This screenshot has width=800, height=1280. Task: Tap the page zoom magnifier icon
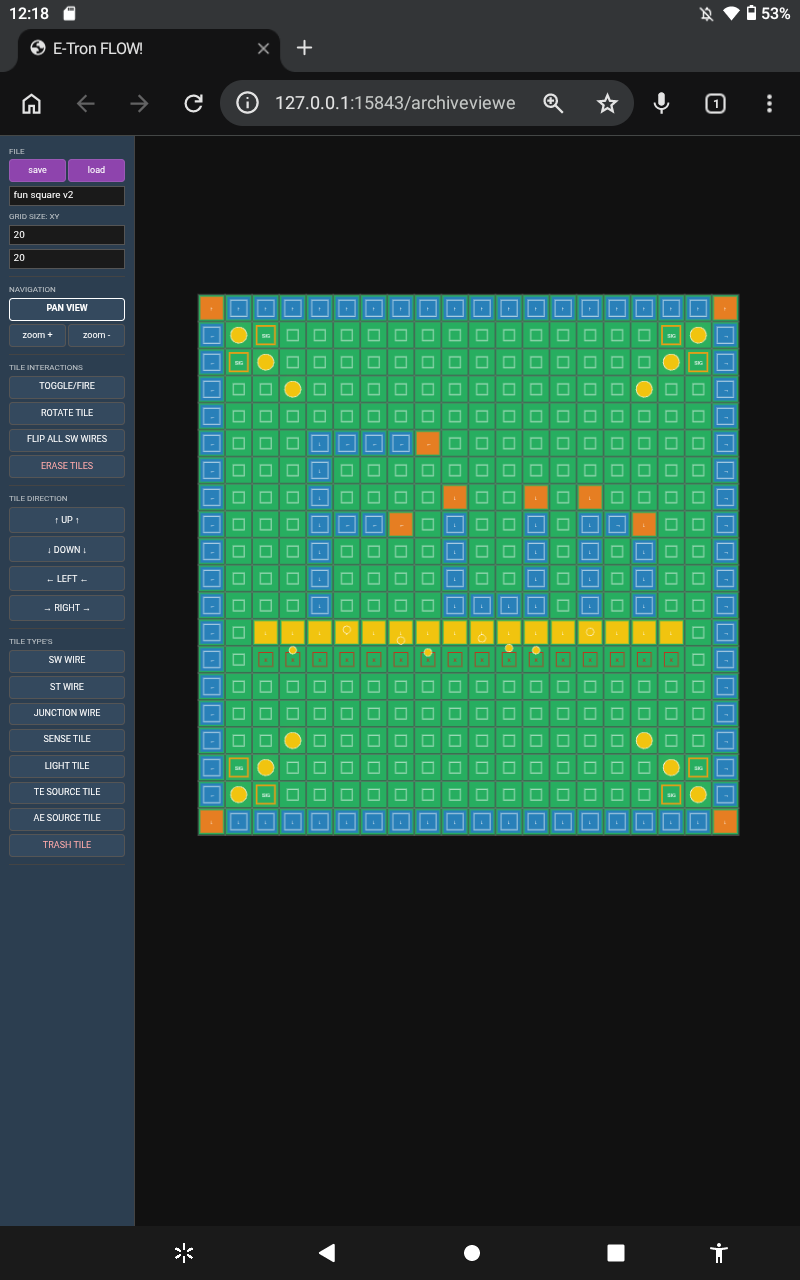point(553,103)
